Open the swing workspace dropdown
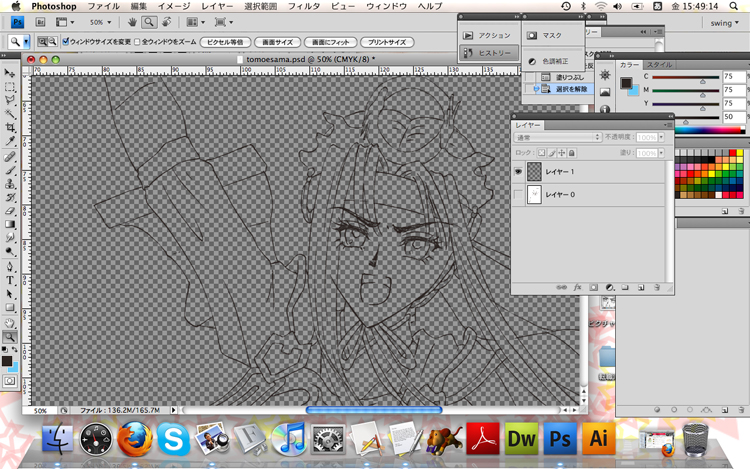 tap(724, 23)
